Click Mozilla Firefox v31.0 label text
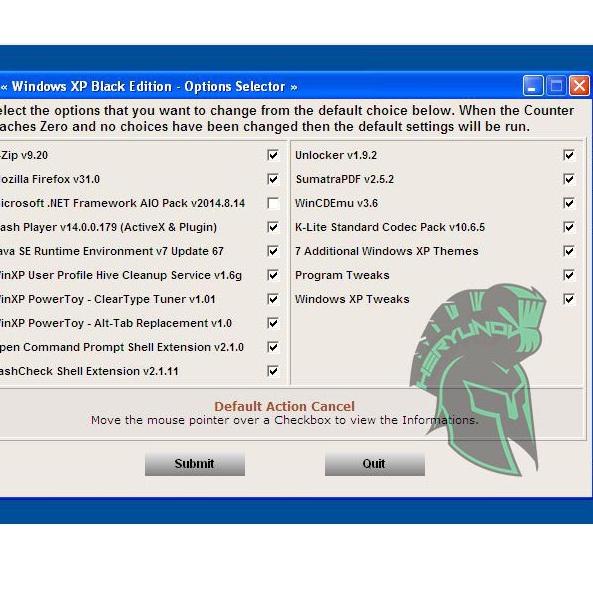593x593 pixels. pyautogui.click(x=50, y=179)
